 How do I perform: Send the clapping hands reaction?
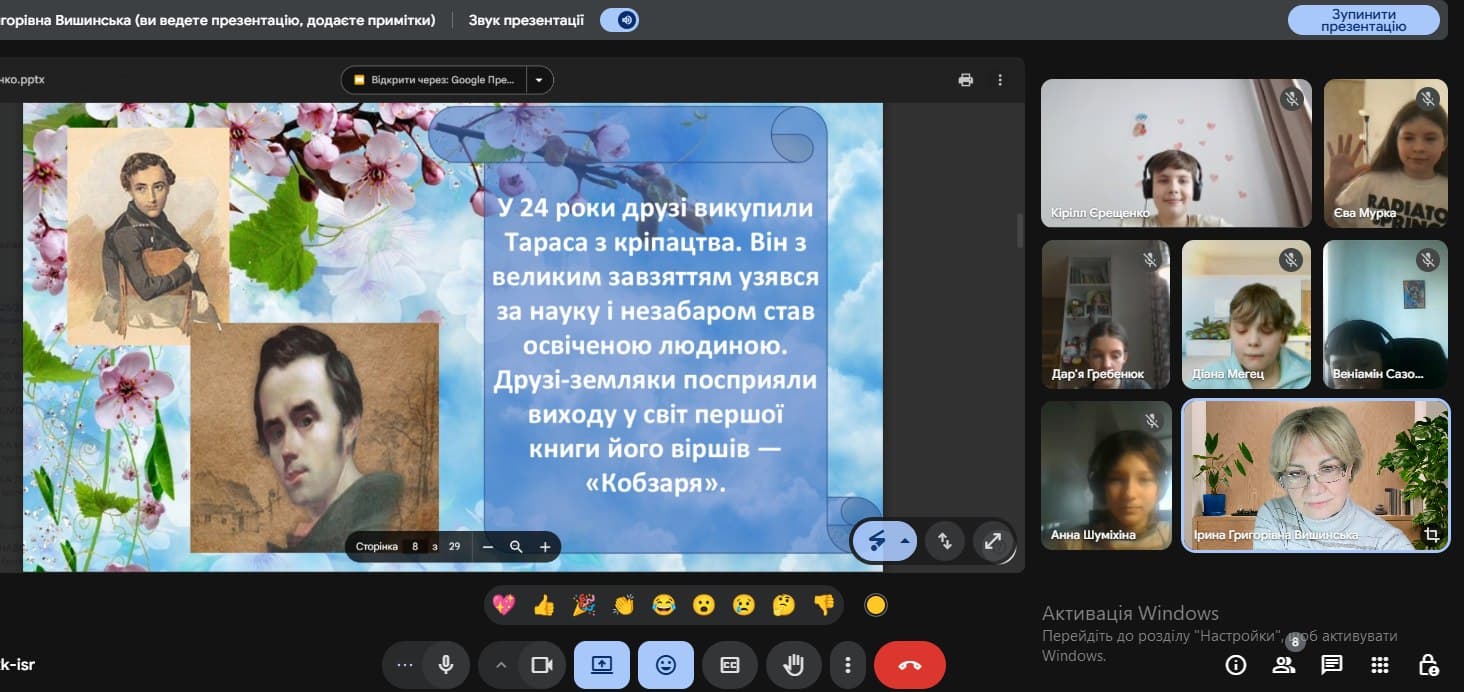click(x=624, y=604)
